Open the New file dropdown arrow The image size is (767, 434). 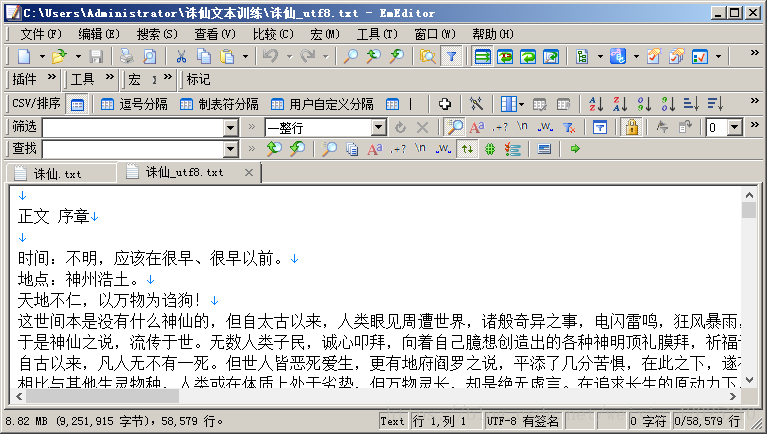pyautogui.click(x=42, y=56)
